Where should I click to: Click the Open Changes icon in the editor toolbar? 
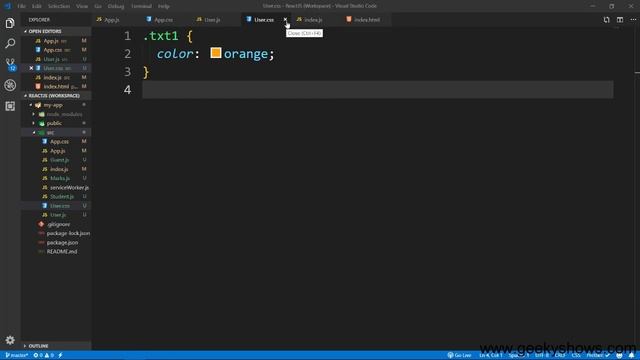pos(607,20)
